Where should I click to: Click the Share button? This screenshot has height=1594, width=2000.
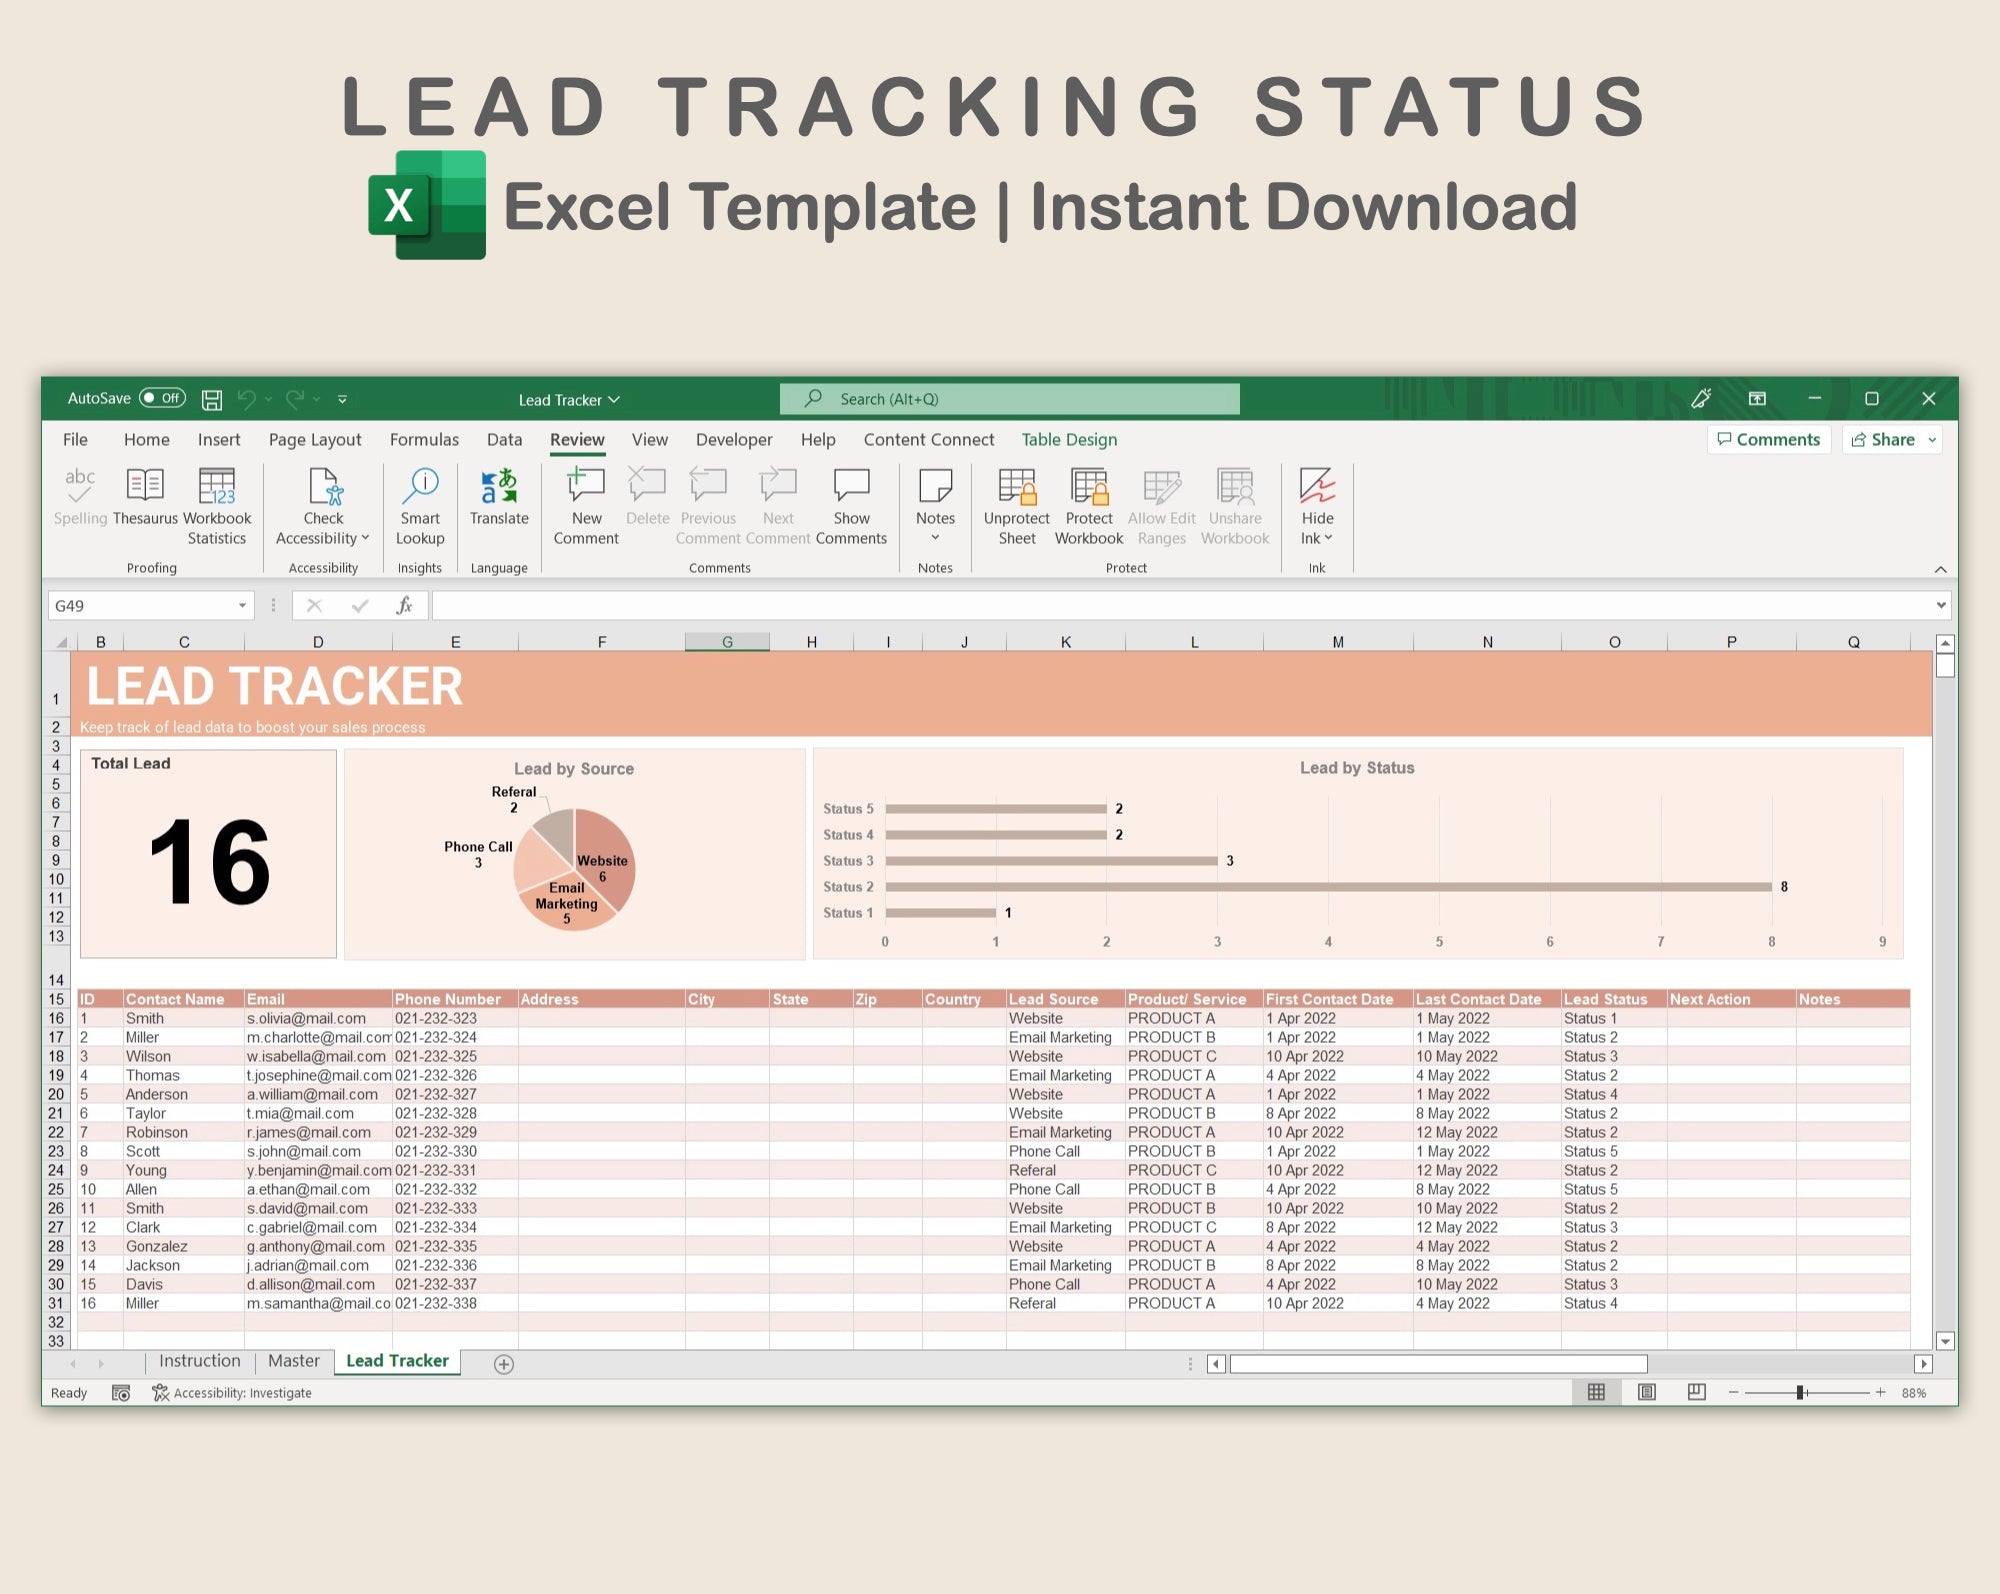tap(1883, 439)
